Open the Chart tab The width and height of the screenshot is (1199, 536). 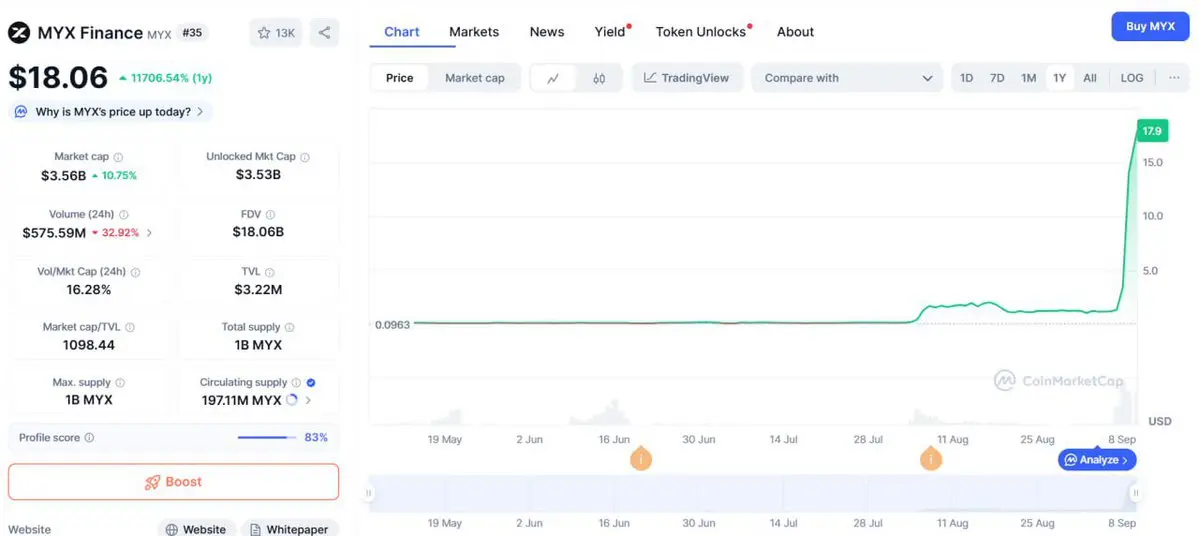click(x=402, y=32)
